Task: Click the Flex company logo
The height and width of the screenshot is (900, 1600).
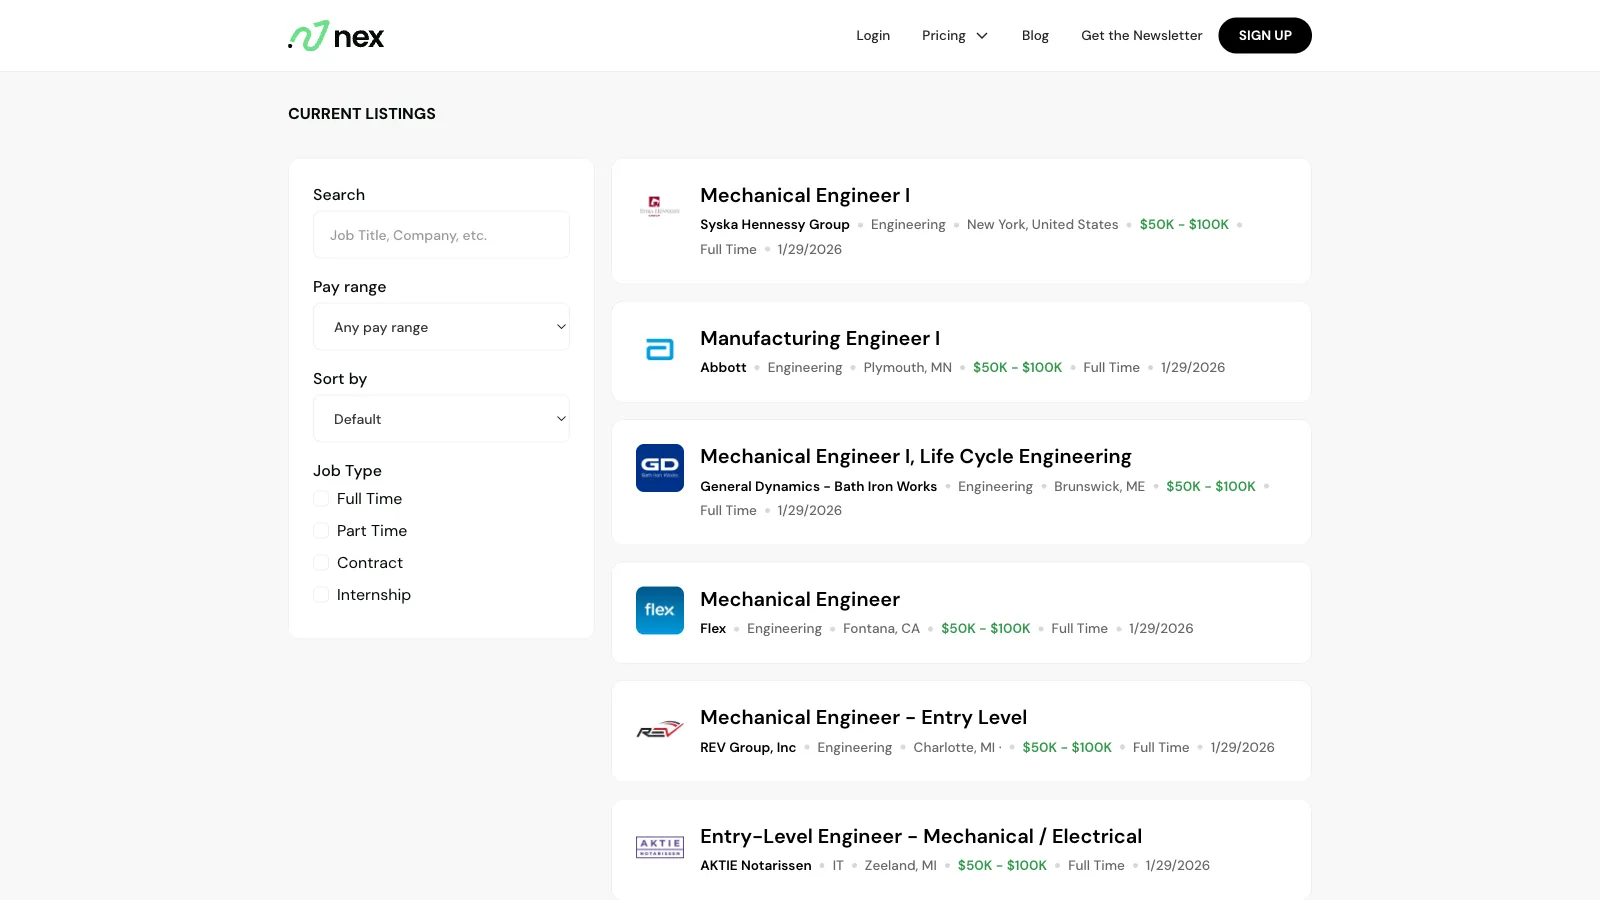Action: [660, 610]
